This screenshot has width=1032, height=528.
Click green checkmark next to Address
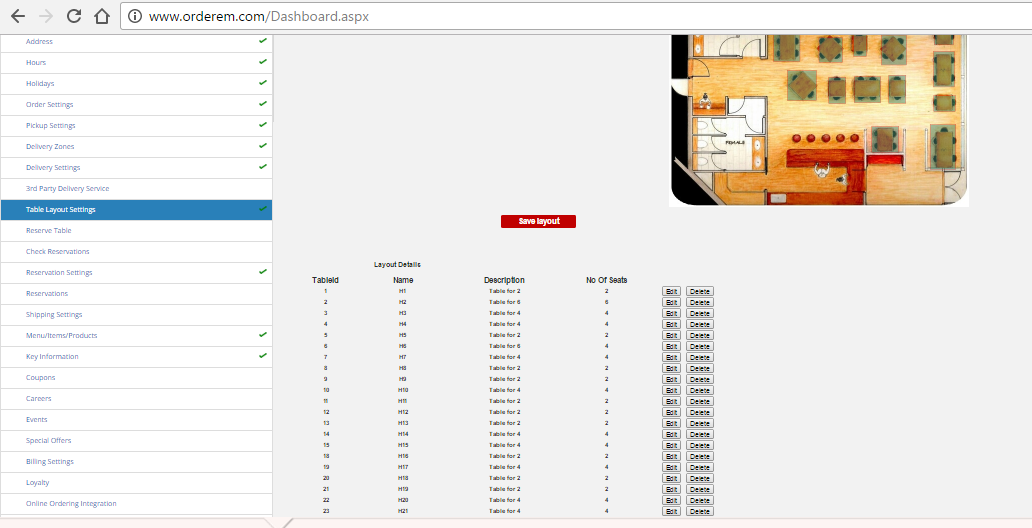click(x=262, y=41)
